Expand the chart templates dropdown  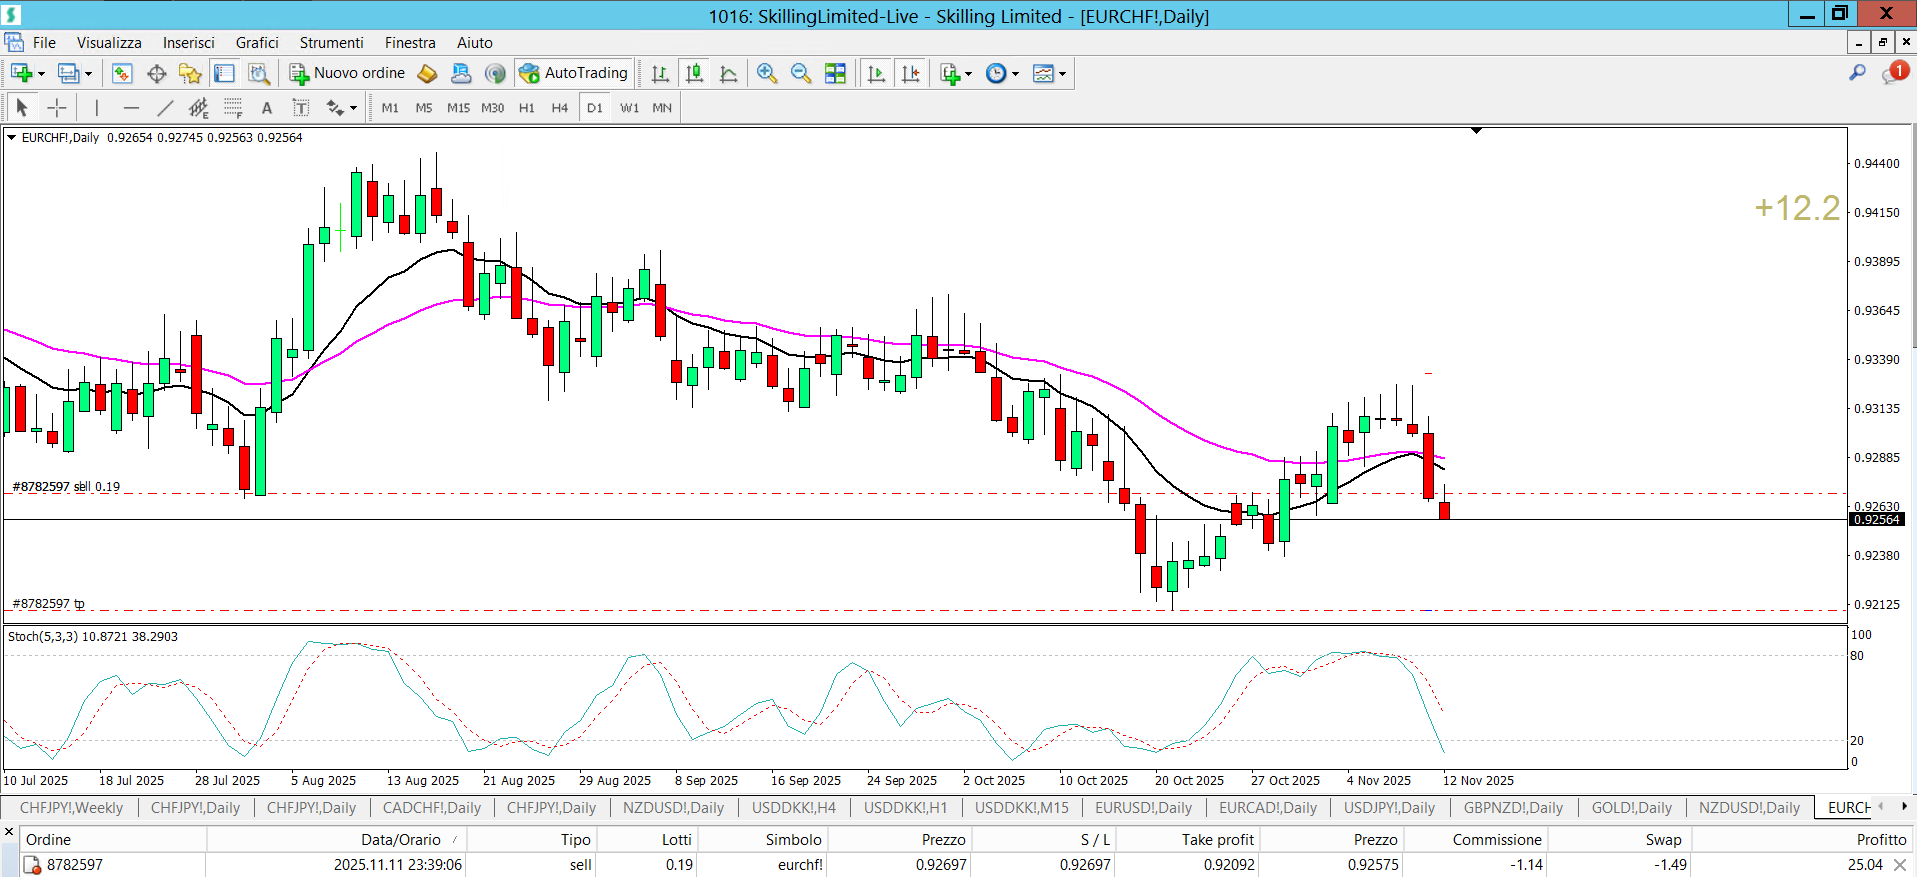pyautogui.click(x=1062, y=74)
